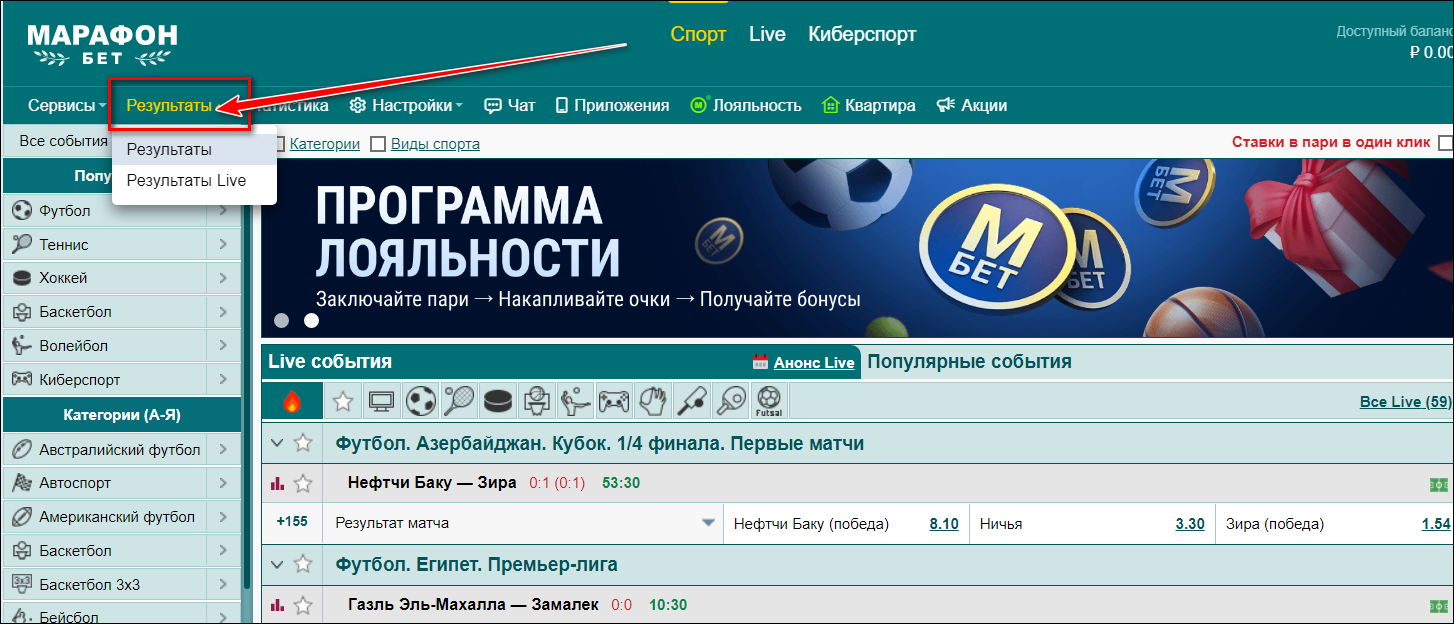The image size is (1454, 624).
Task: Filter live events by tennis racket icon
Action: tap(458, 401)
